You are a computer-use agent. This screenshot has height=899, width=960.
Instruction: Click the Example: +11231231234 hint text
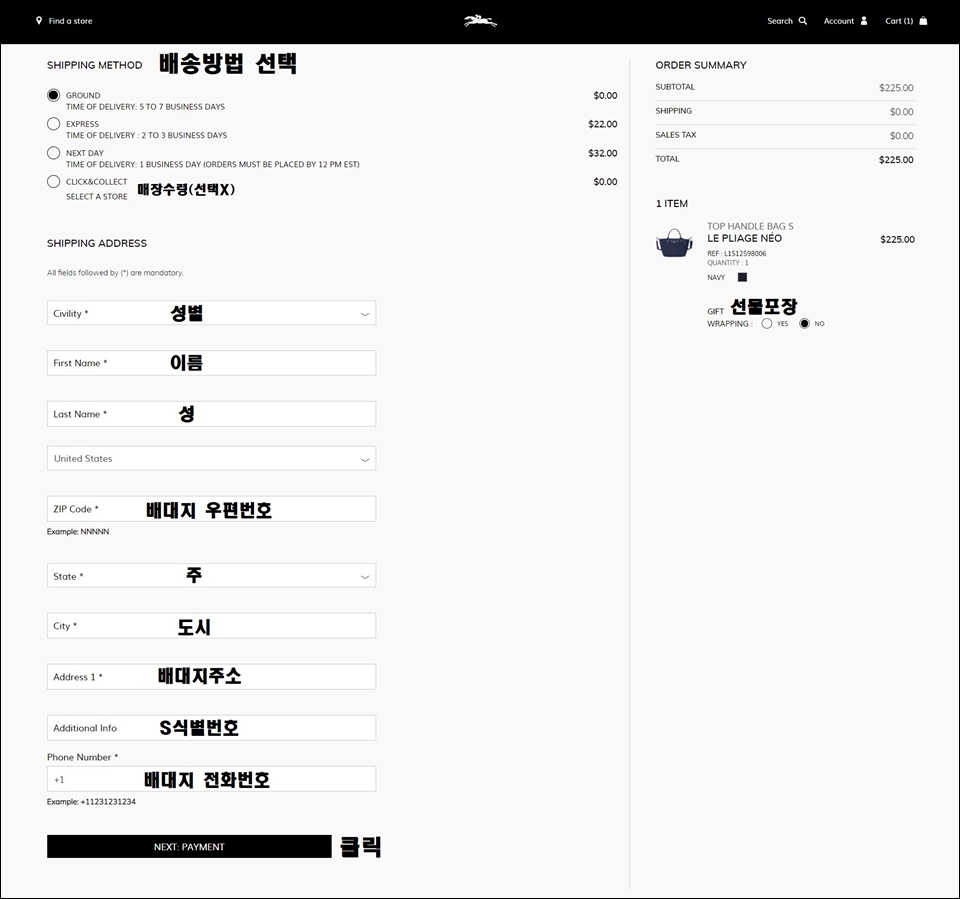(91, 802)
